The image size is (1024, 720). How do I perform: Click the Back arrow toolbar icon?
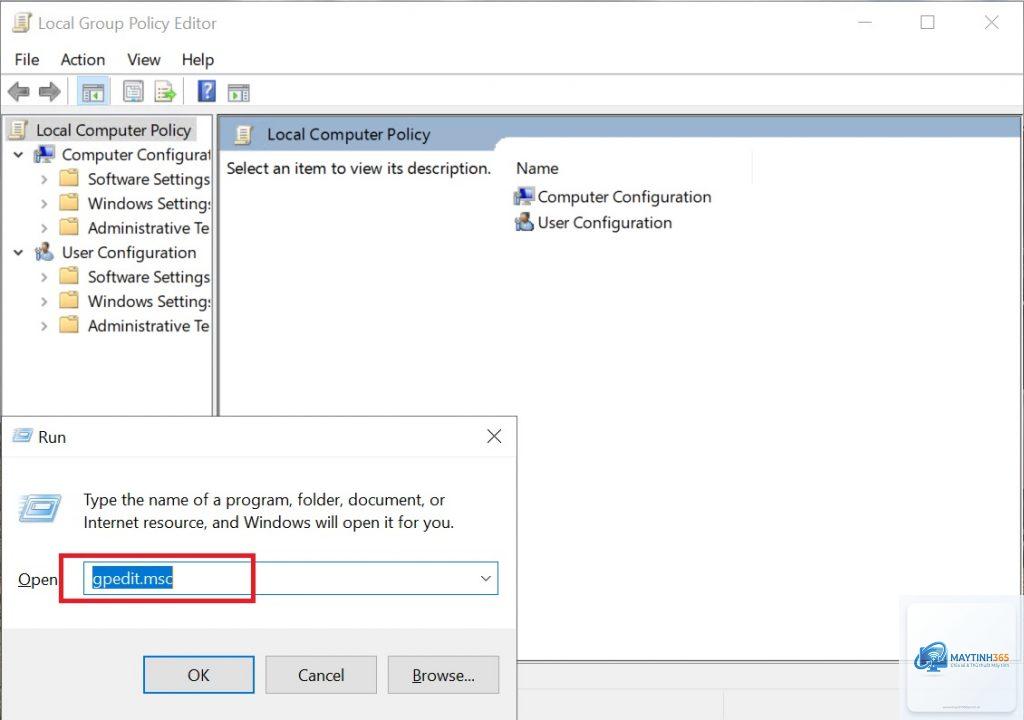pos(18,92)
